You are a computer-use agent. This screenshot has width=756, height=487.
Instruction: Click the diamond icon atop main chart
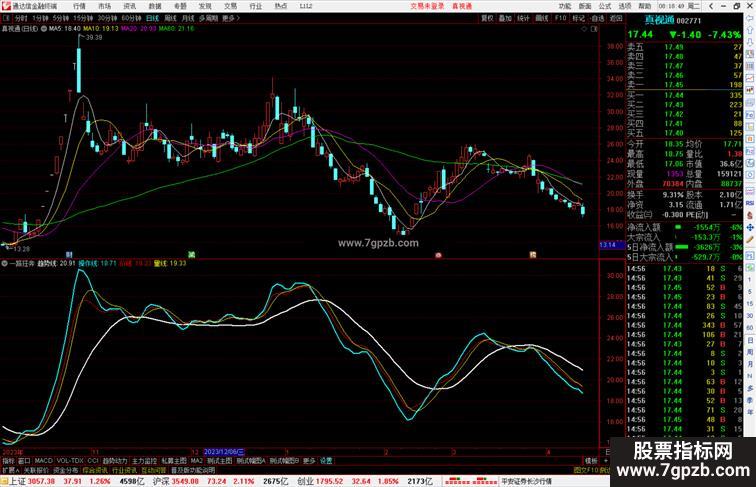[x=584, y=29]
